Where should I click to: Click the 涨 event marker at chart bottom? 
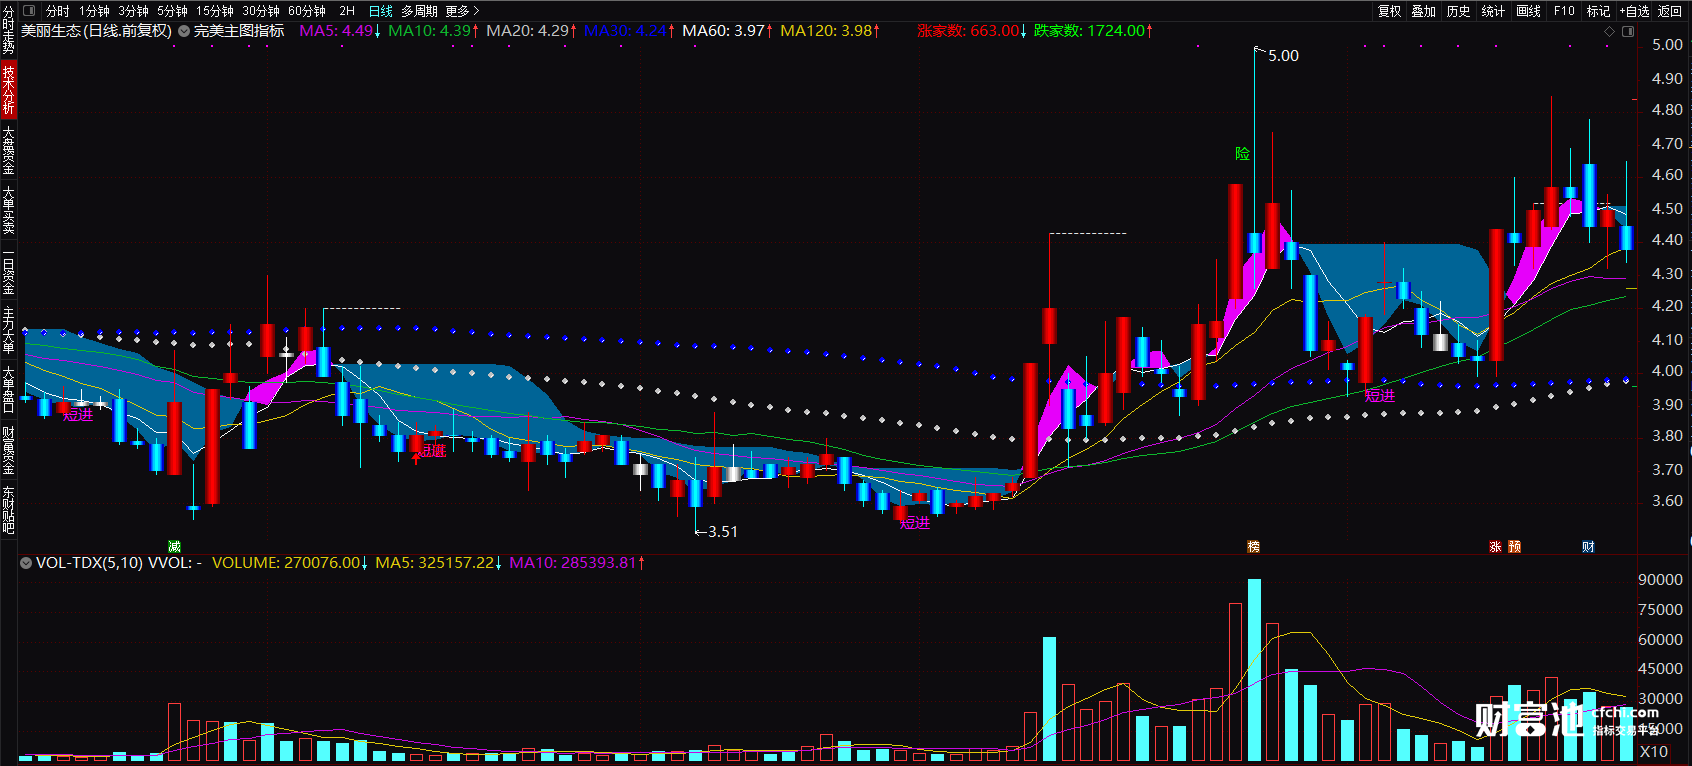(1495, 546)
